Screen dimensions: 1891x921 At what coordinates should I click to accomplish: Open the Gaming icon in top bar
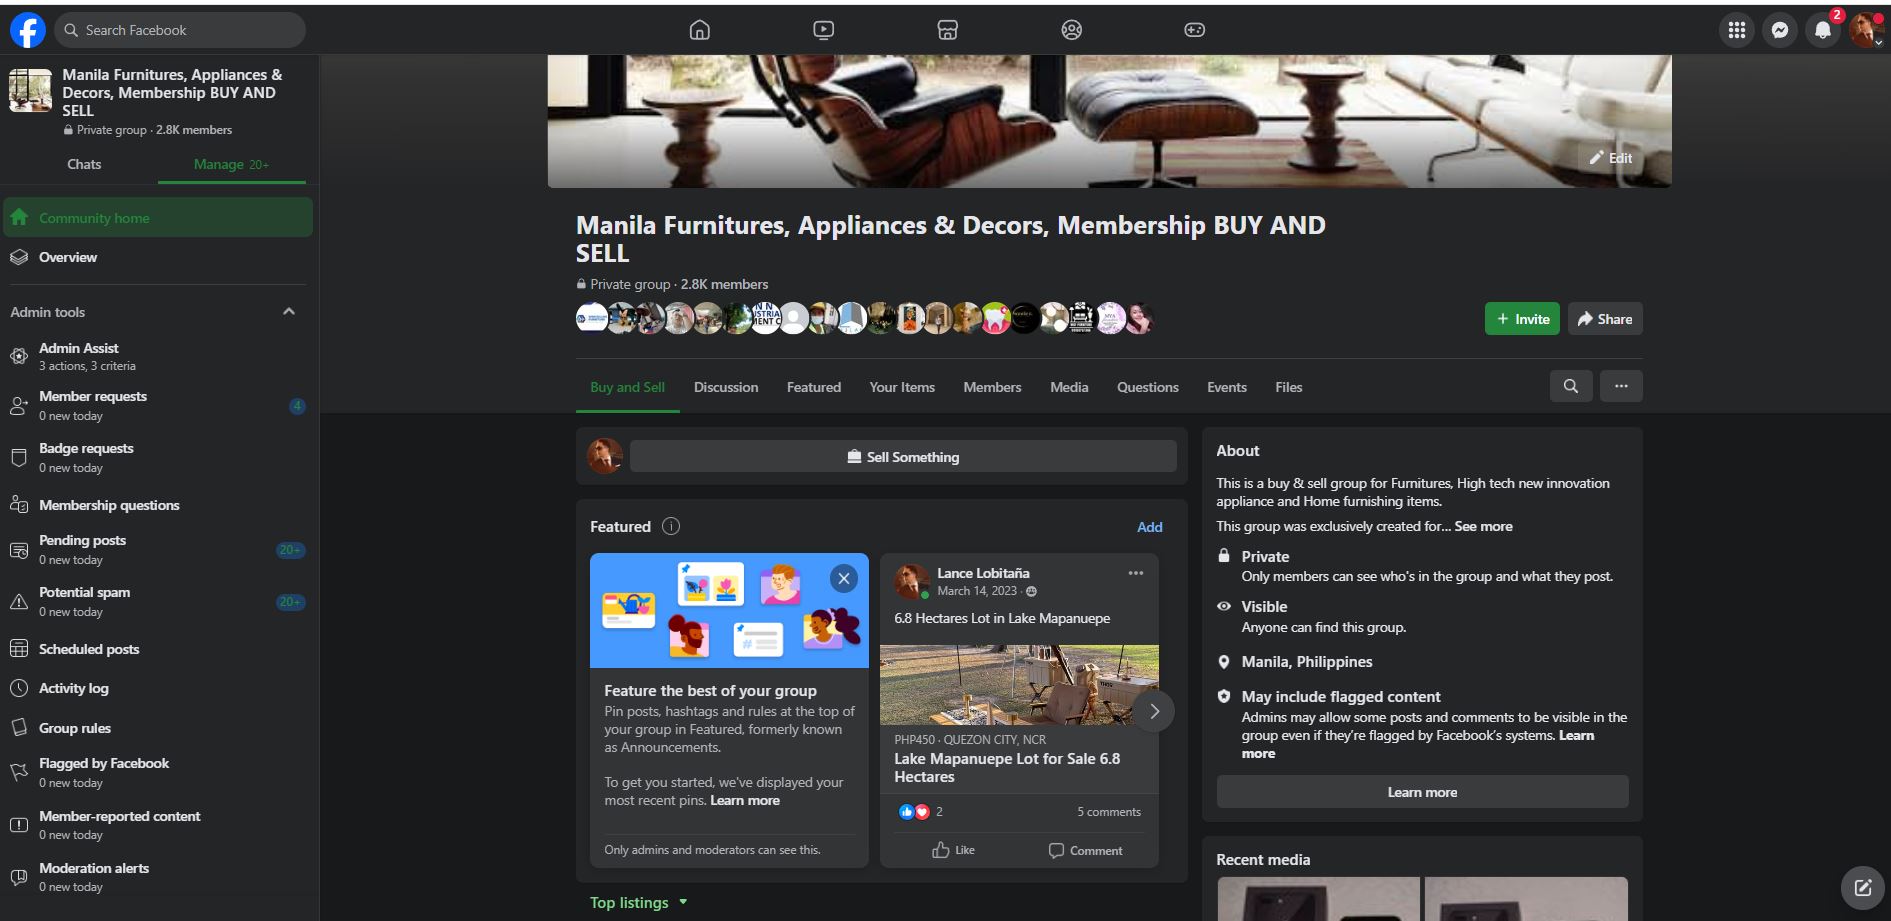coord(1195,30)
